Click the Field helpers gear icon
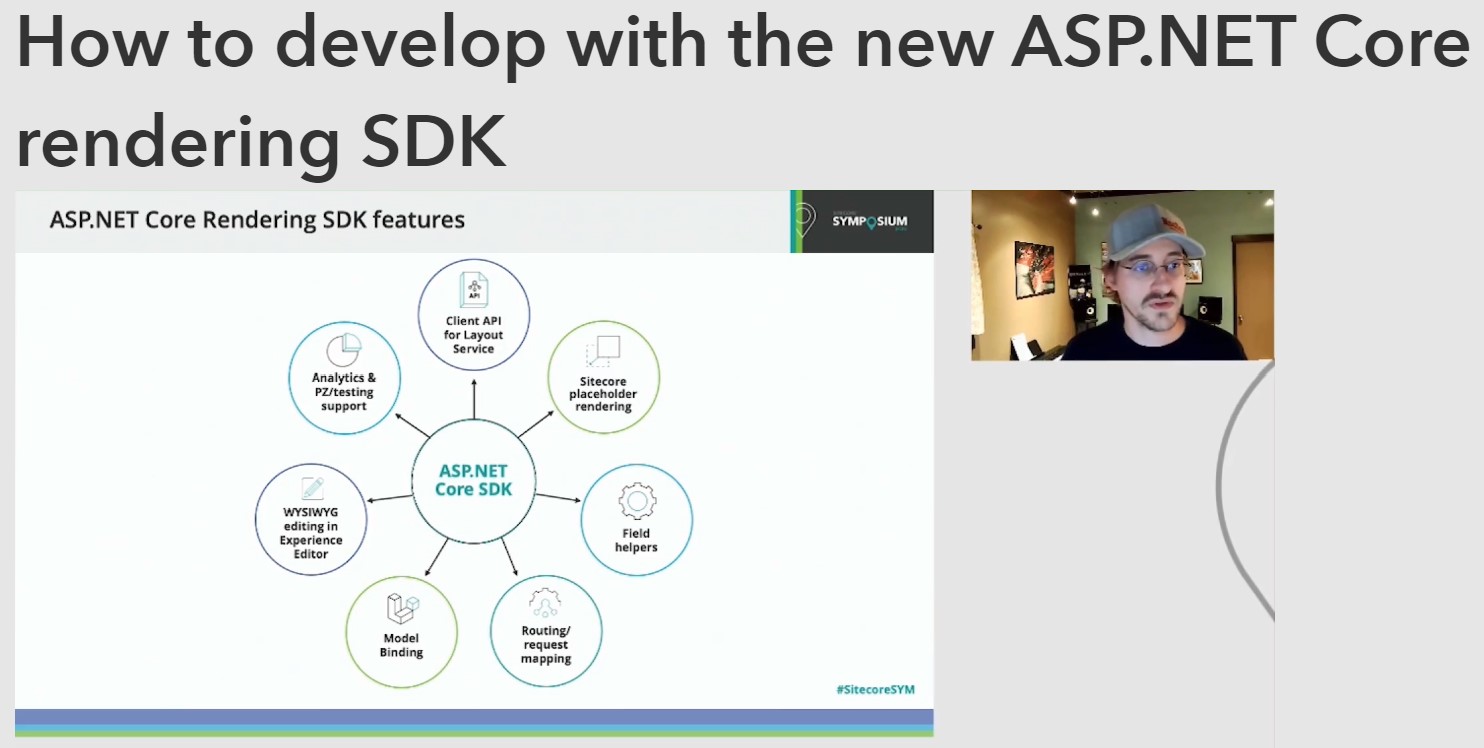This screenshot has height=748, width=1484. pos(636,502)
